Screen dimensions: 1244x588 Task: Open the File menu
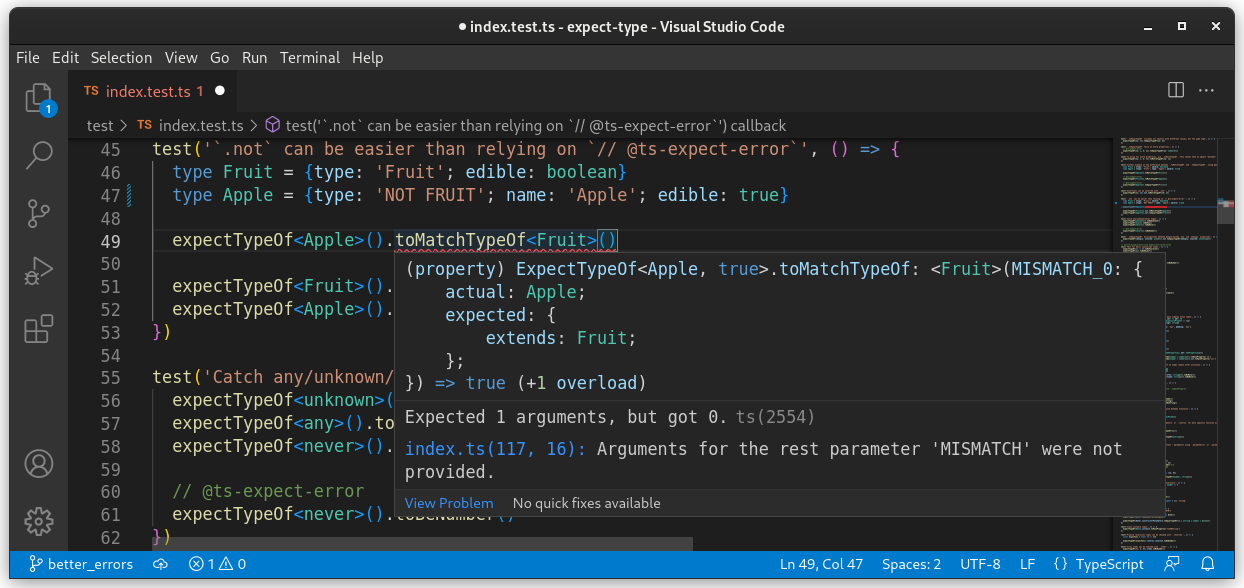[28, 58]
